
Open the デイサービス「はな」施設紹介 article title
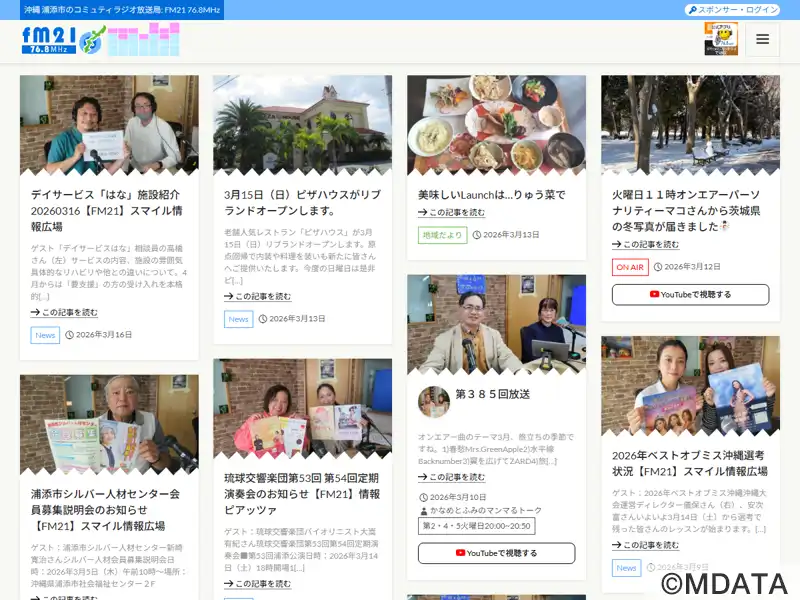click(x=106, y=210)
